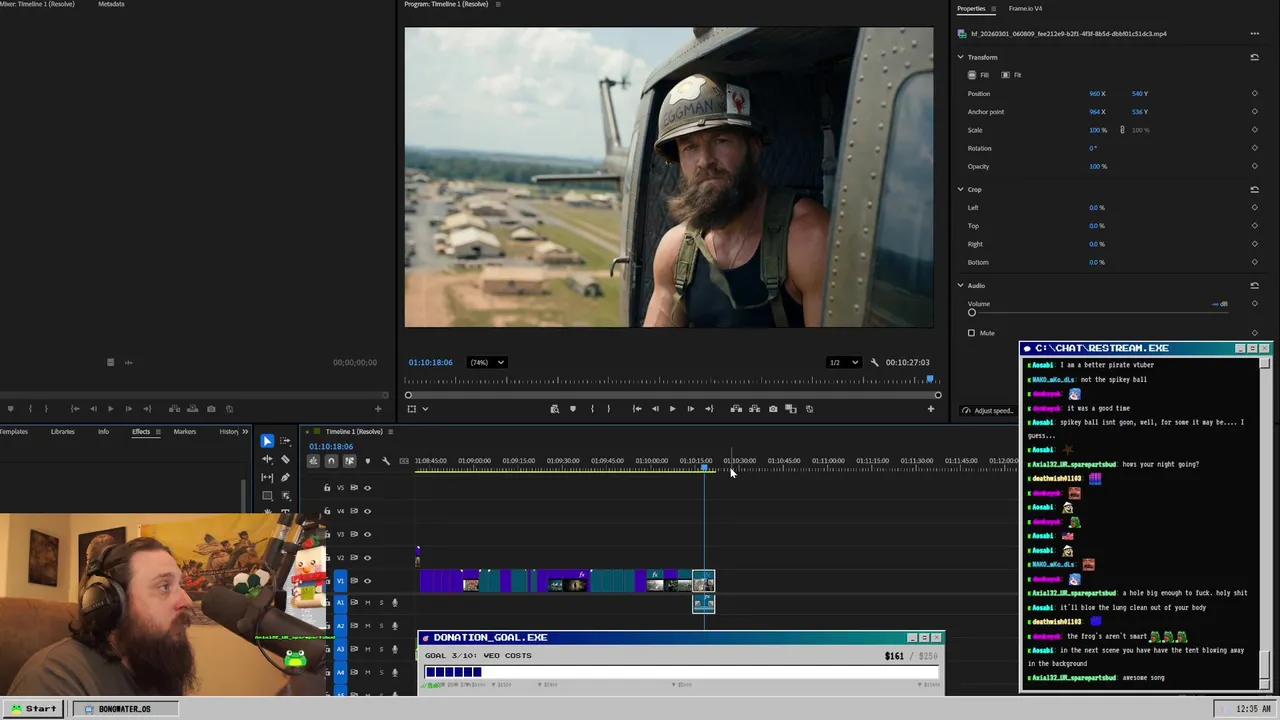The height and width of the screenshot is (720, 1280).
Task: Select the Ripple Edit tool
Action: pos(267,459)
